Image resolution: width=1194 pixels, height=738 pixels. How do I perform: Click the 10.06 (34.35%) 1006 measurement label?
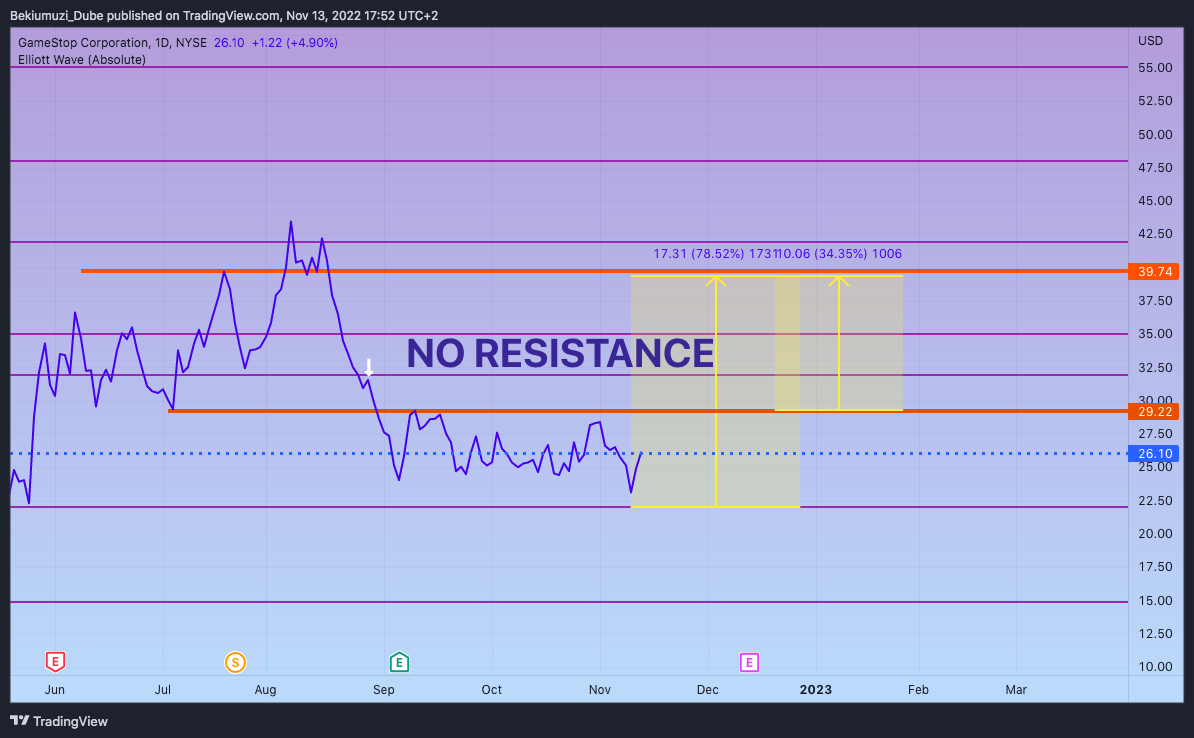pos(840,254)
